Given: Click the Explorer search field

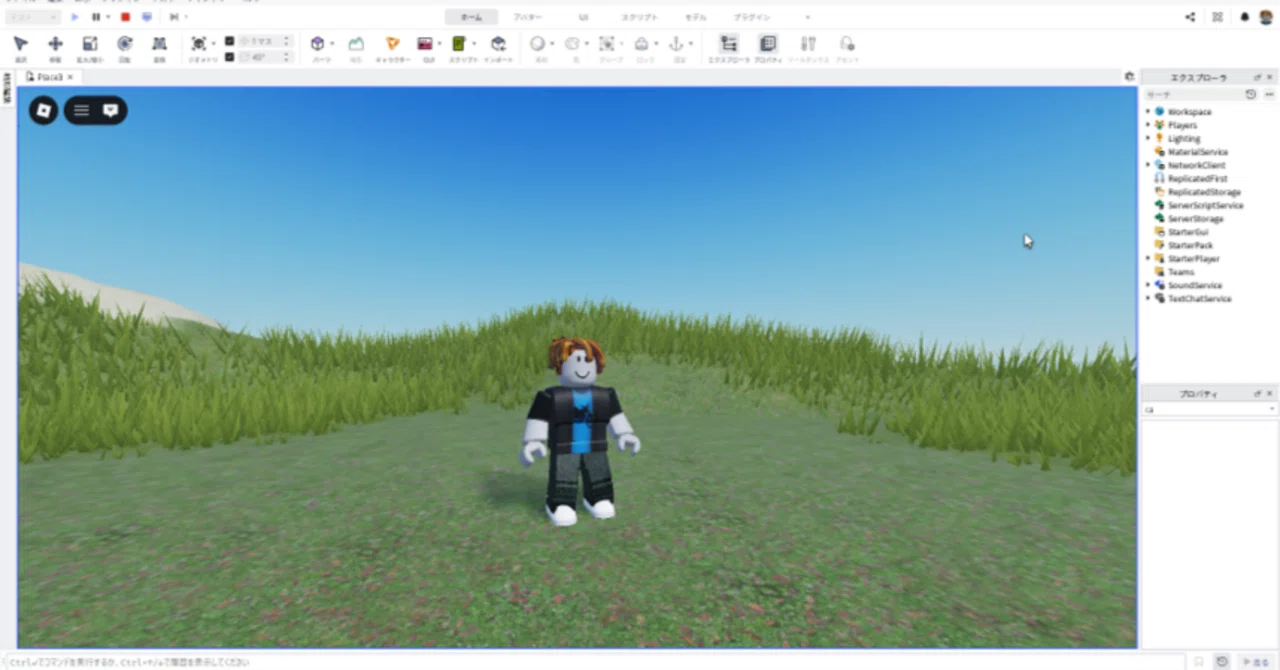Looking at the screenshot, I should 1193,94.
